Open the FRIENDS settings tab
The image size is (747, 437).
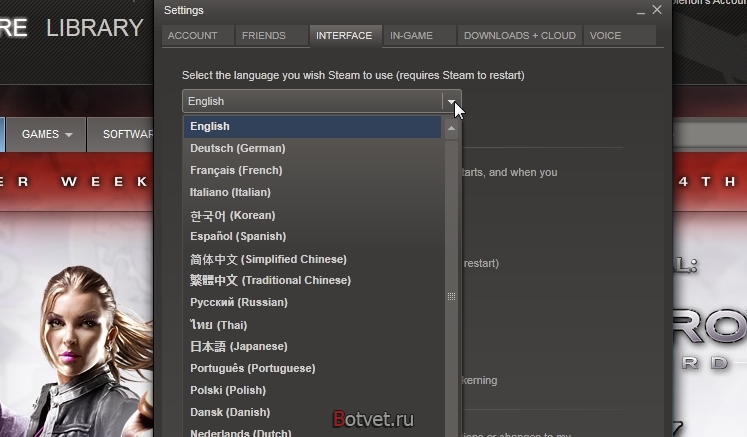[272, 36]
